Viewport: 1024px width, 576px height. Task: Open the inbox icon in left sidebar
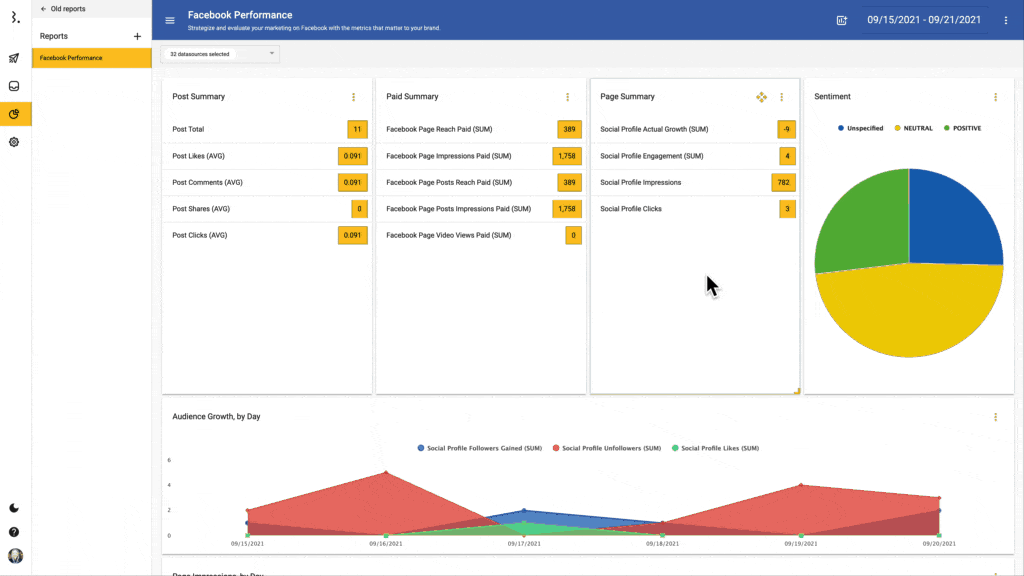point(14,87)
